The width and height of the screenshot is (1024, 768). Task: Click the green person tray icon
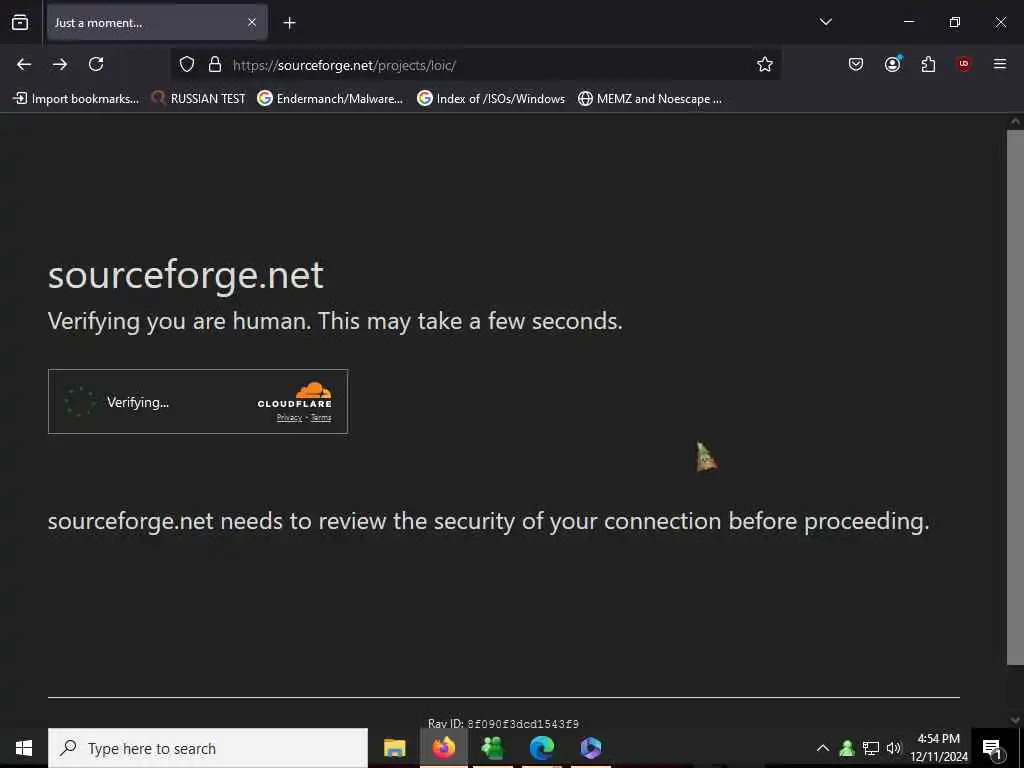(x=847, y=748)
